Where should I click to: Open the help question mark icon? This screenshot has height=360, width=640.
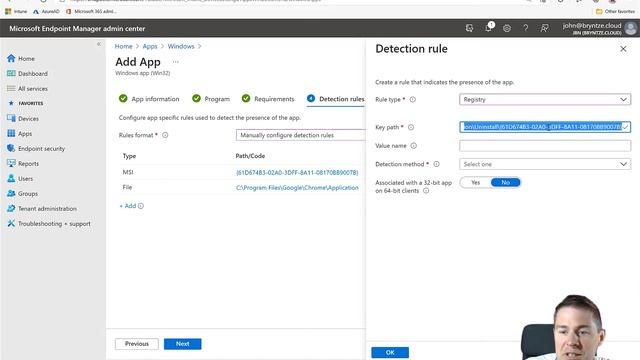526,28
